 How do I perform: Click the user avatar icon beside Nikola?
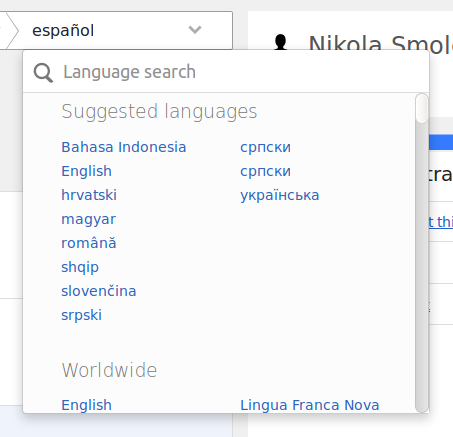281,43
